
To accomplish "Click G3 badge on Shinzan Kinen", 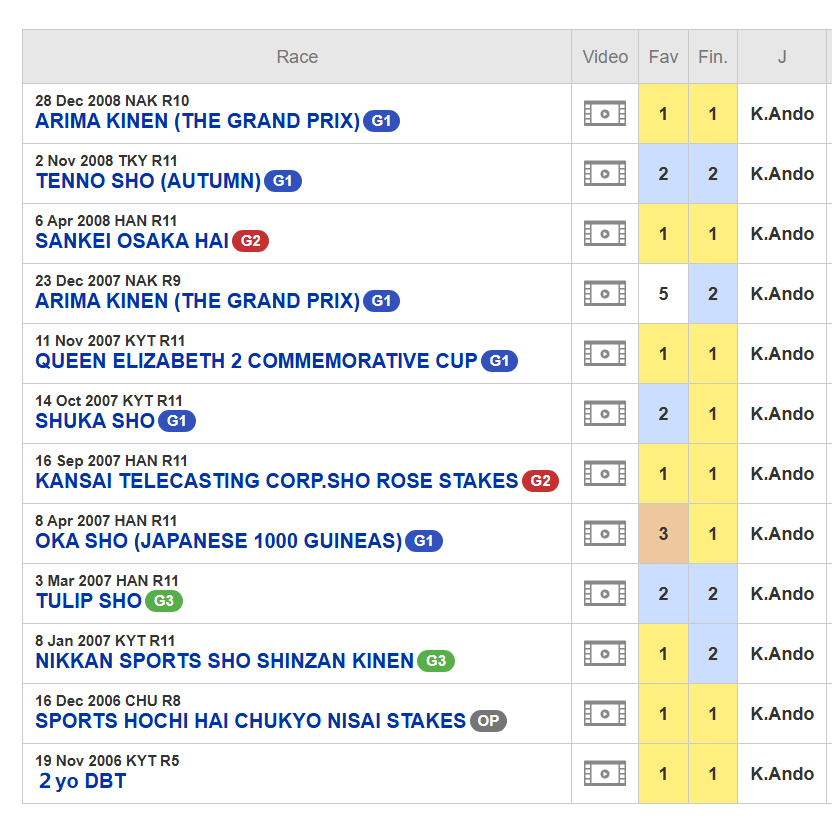I will tap(436, 661).
